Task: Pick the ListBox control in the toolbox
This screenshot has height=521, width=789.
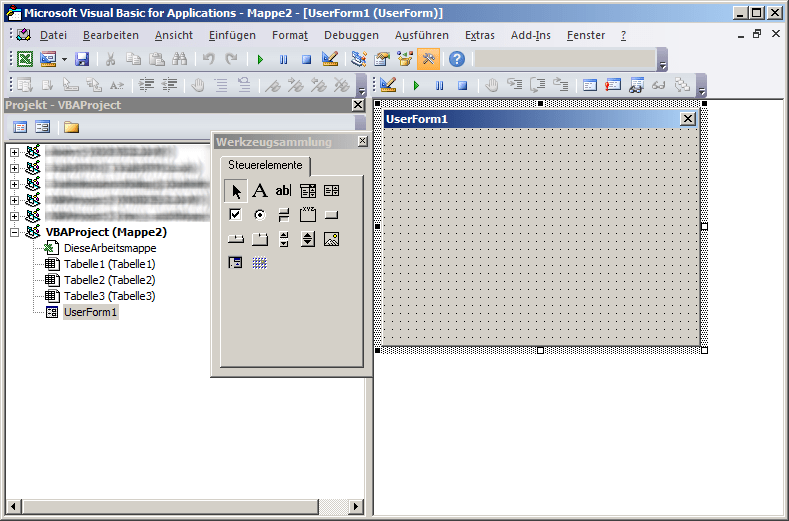Action: pos(332,191)
